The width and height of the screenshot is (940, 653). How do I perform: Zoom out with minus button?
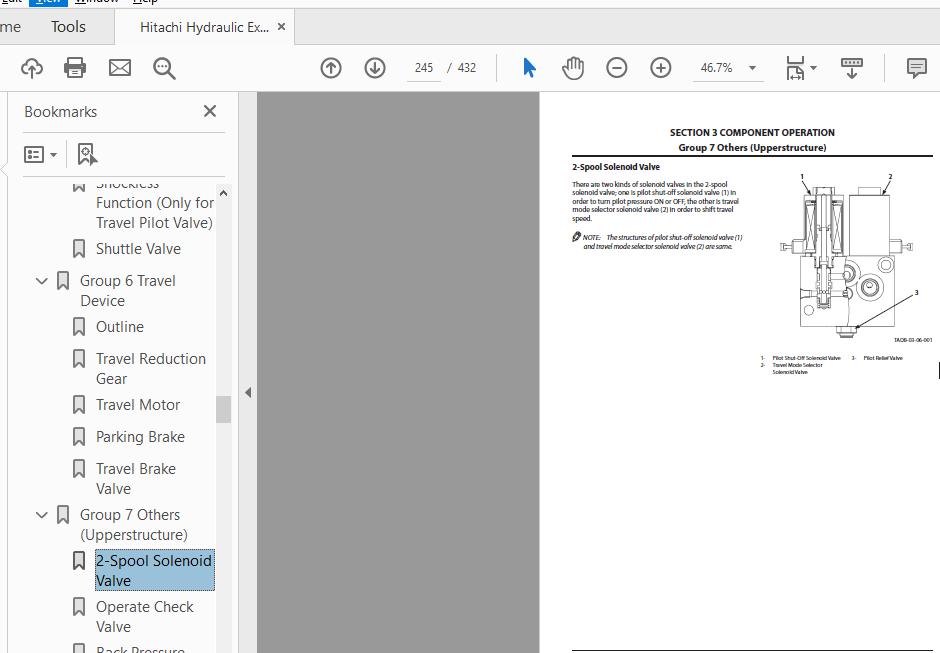pos(616,68)
